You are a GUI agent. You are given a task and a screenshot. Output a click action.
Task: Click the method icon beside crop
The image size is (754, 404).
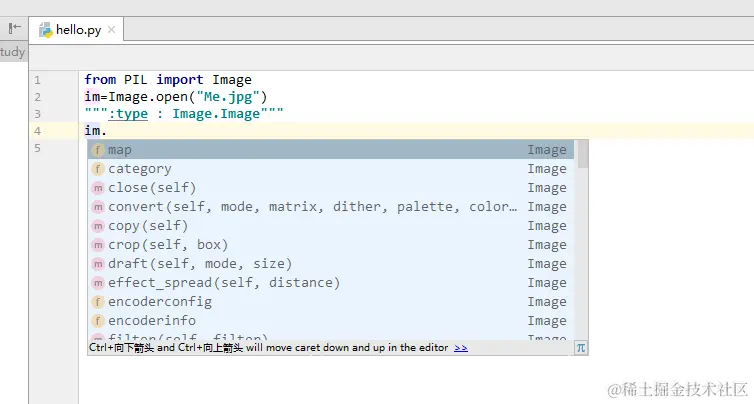pyautogui.click(x=98, y=245)
